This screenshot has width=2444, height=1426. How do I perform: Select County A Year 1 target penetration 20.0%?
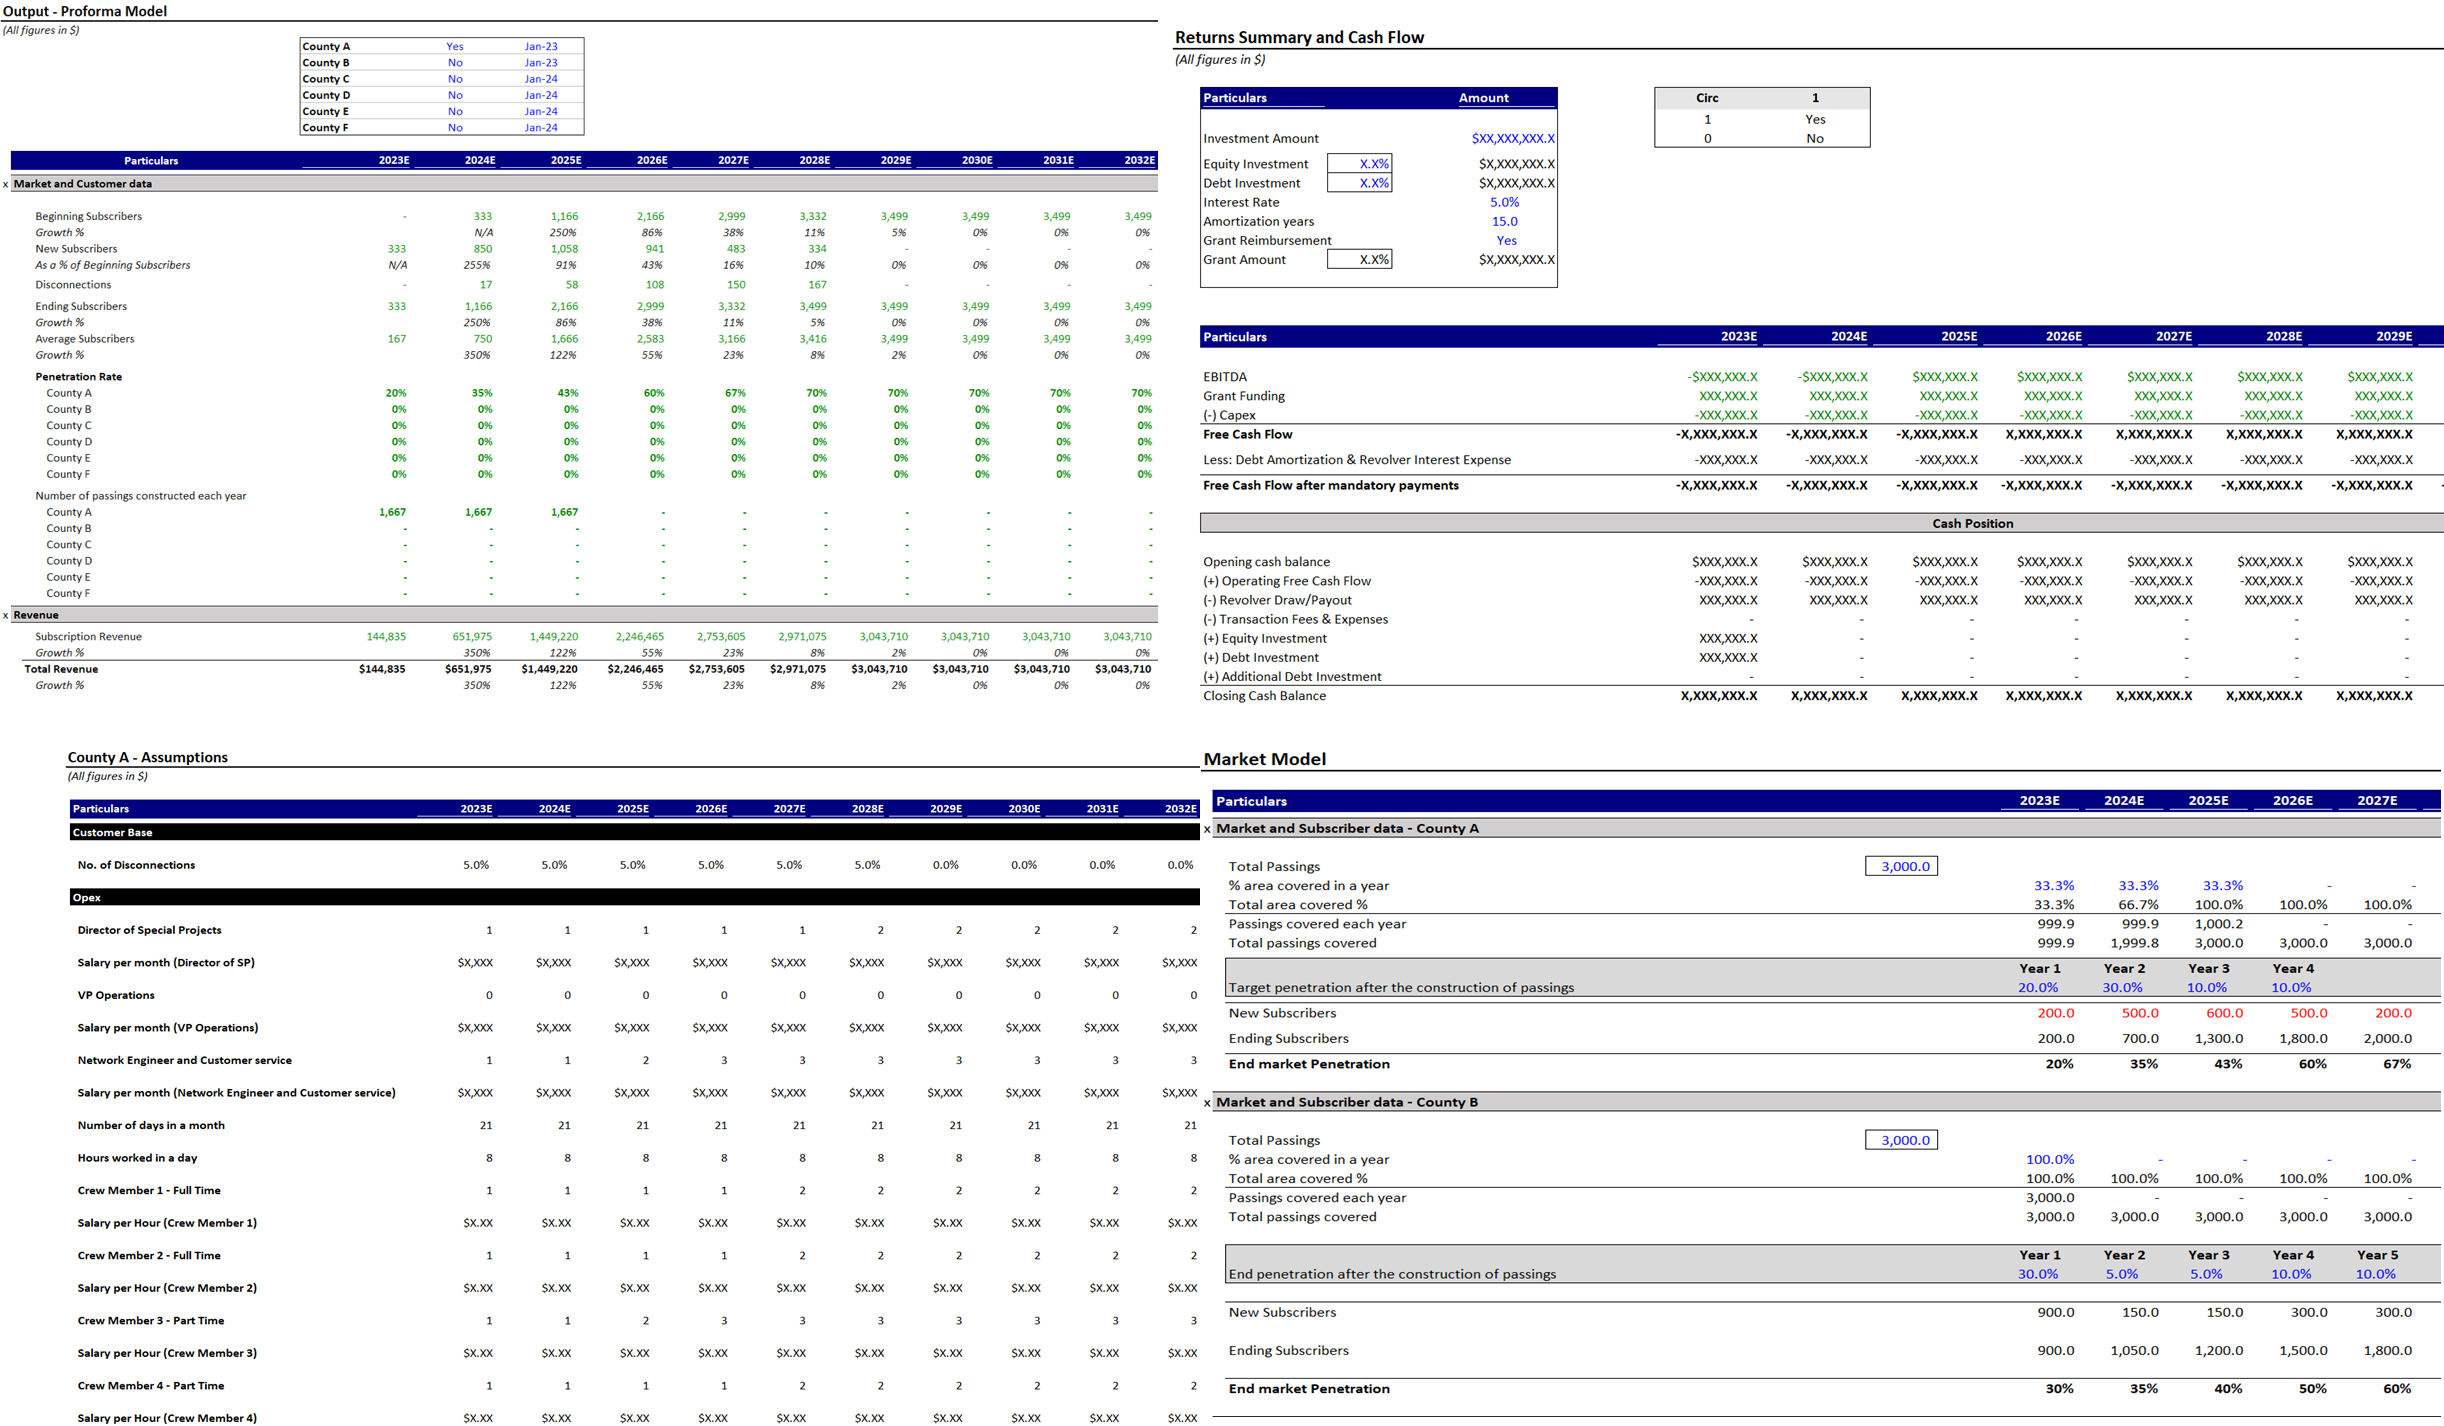2037,988
